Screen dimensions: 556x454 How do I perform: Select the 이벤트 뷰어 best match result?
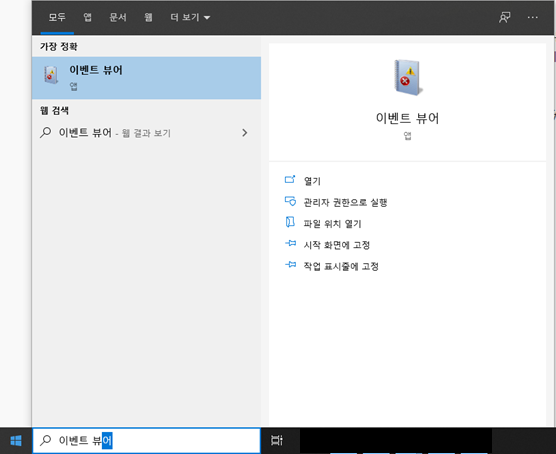[x=146, y=78]
